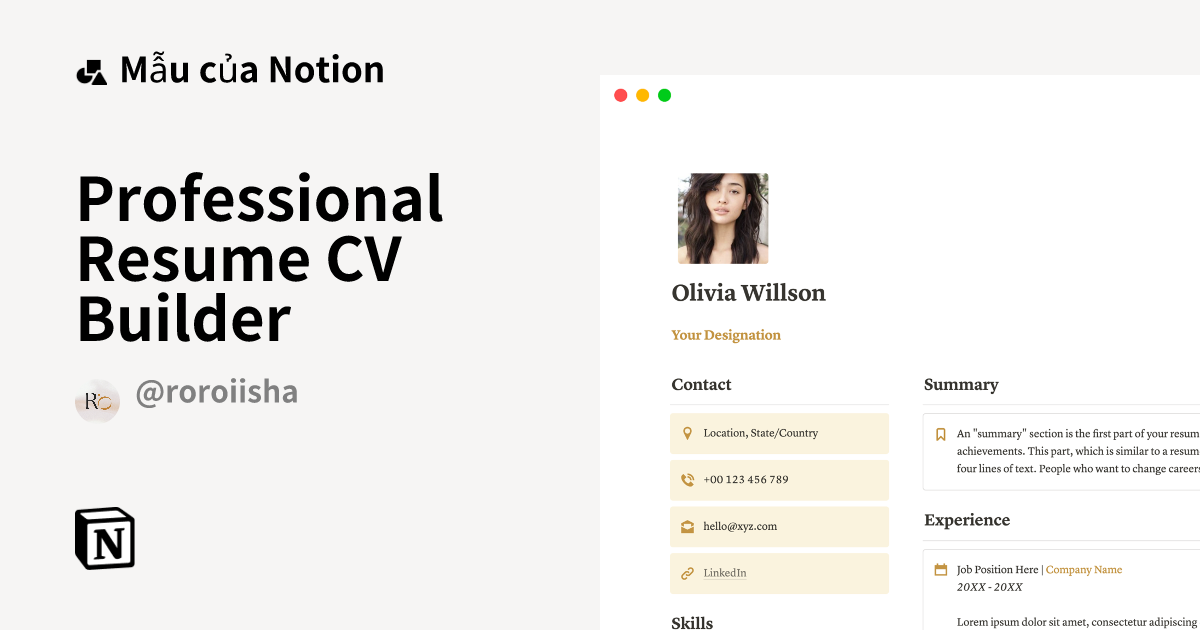Open the @roroiisha creator profile link

click(x=216, y=391)
